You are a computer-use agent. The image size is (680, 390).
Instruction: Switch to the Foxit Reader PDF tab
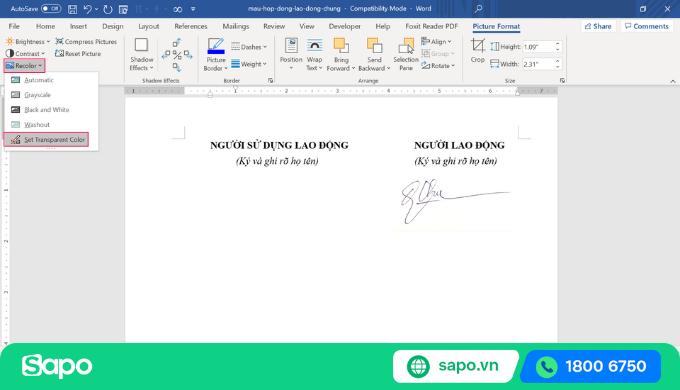point(432,26)
